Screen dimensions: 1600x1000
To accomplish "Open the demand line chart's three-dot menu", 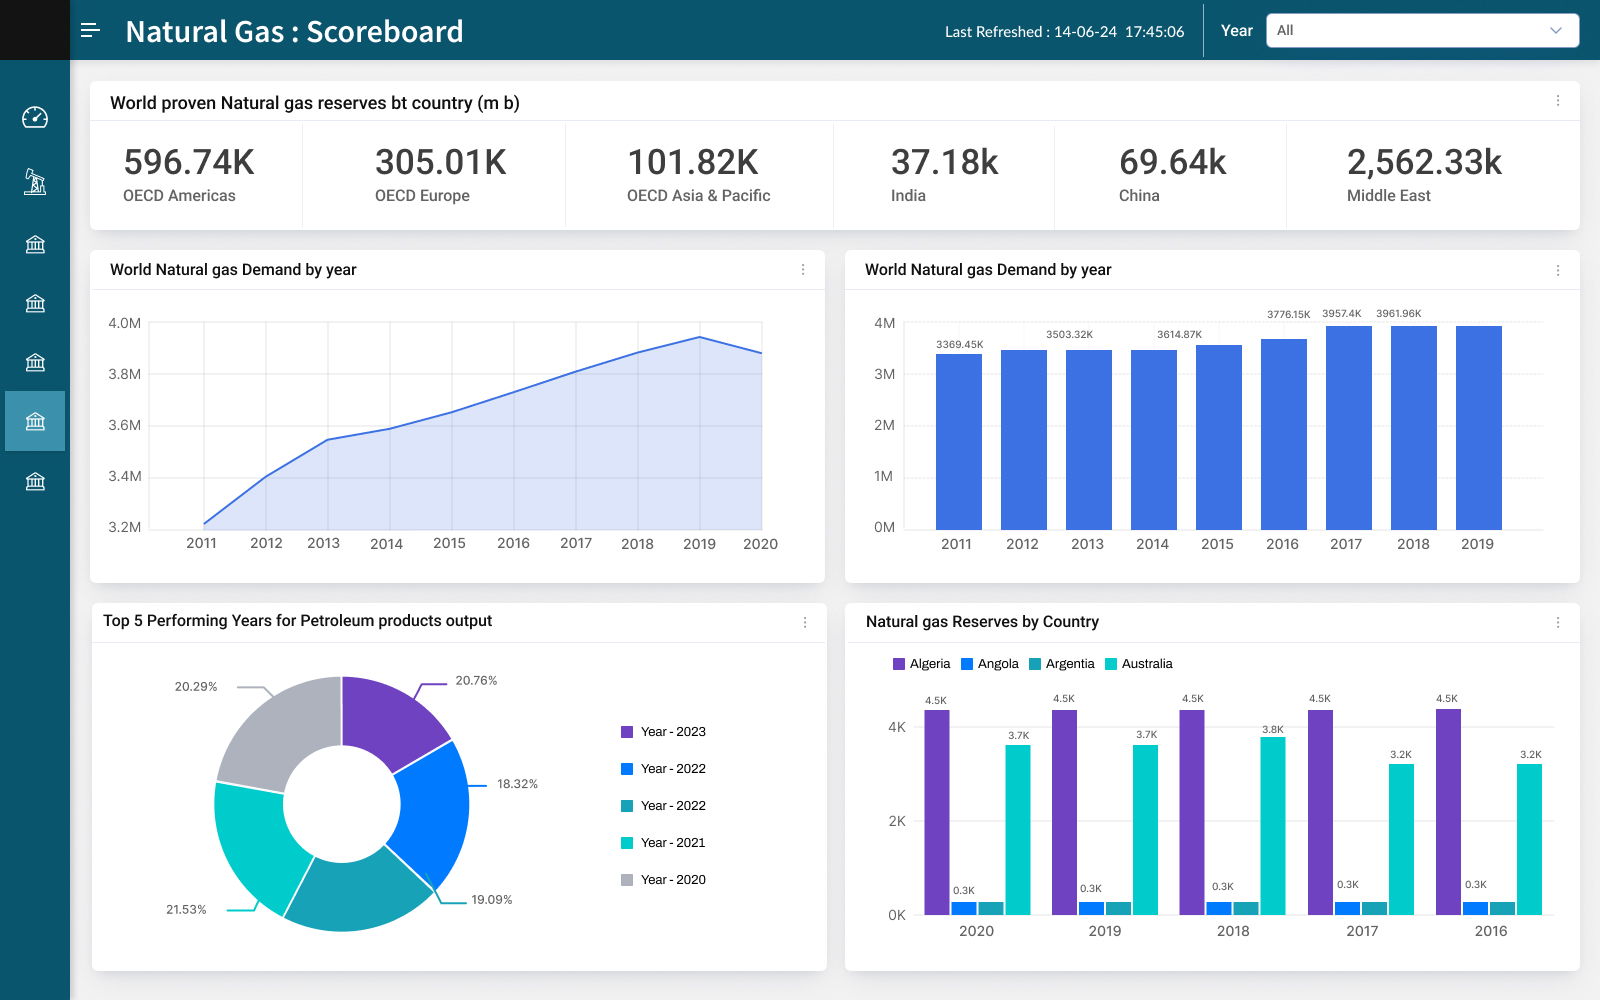I will [802, 270].
